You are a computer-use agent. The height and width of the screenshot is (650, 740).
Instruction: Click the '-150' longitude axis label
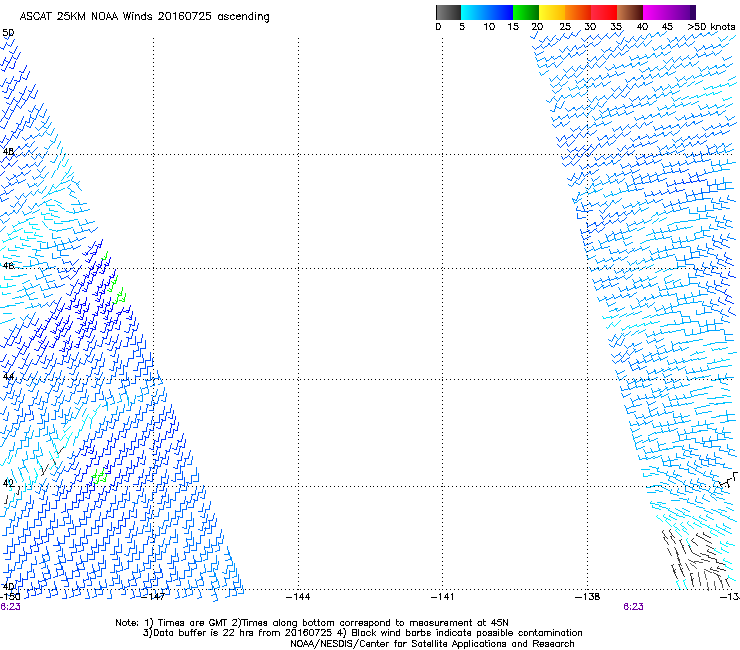point(10,597)
